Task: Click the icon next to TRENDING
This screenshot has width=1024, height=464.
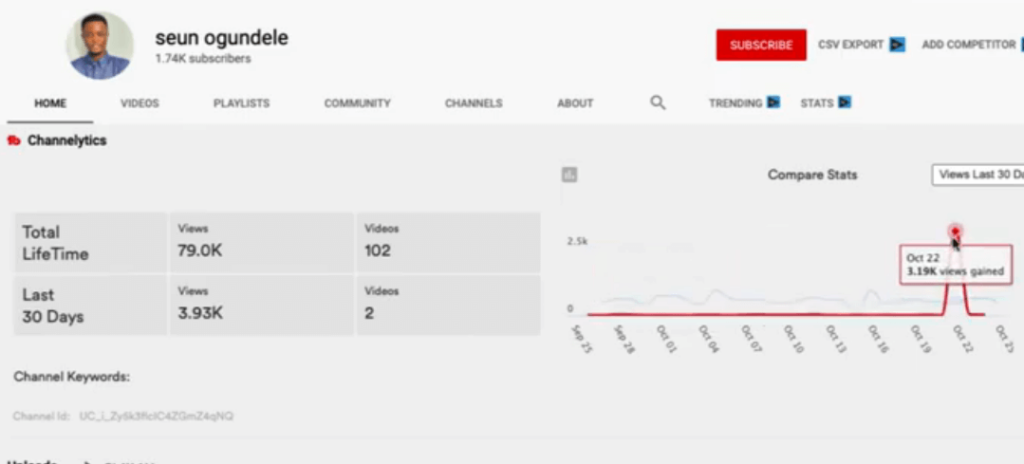Action: click(x=773, y=103)
